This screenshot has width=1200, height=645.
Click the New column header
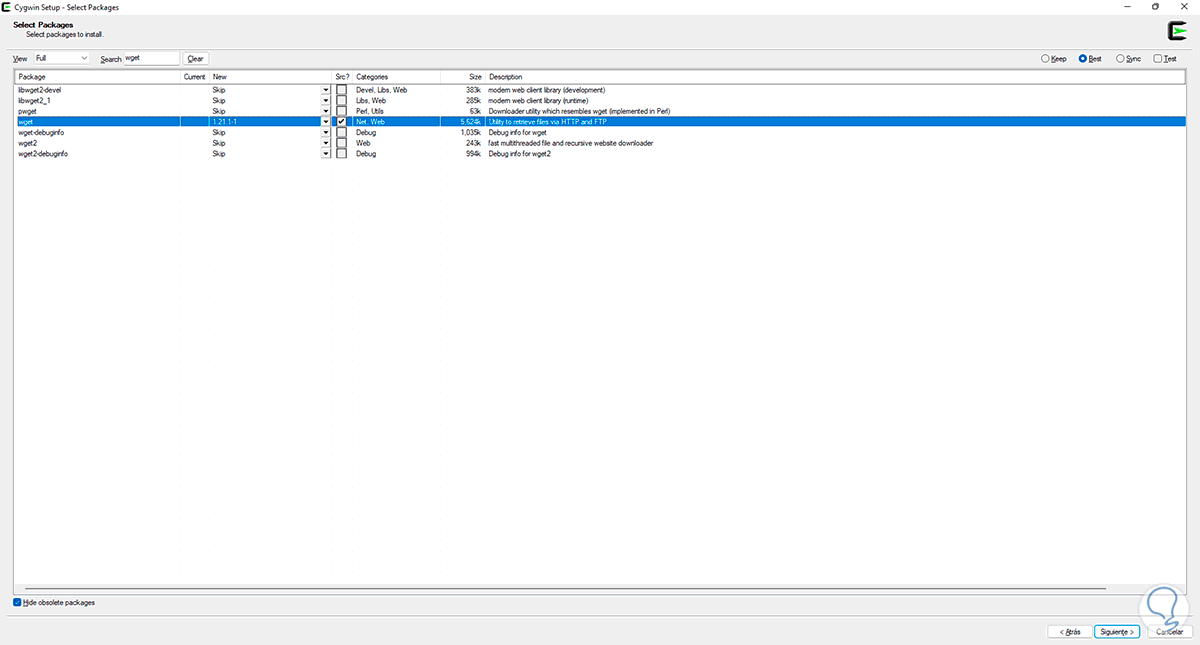point(270,77)
